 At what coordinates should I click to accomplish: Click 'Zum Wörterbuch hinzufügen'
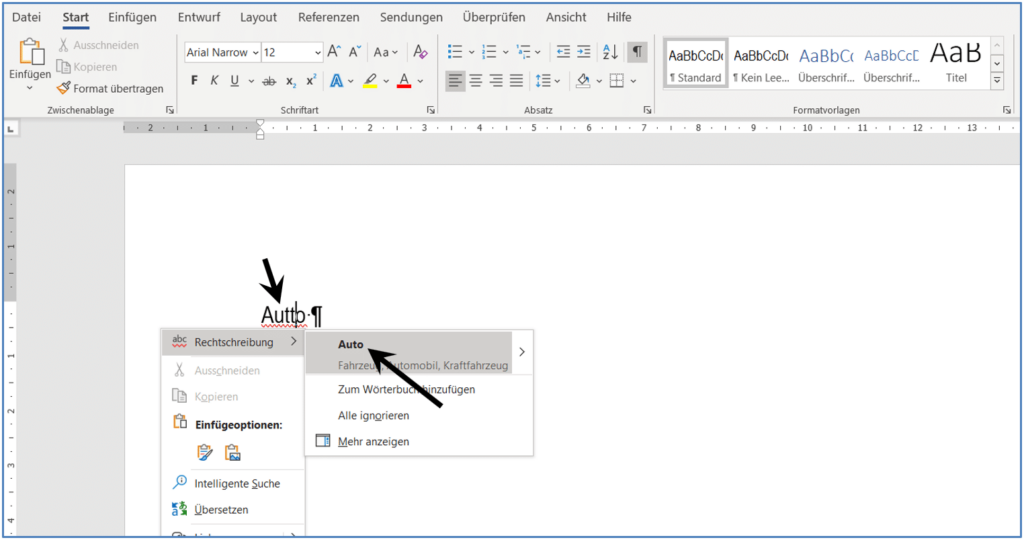pos(406,389)
